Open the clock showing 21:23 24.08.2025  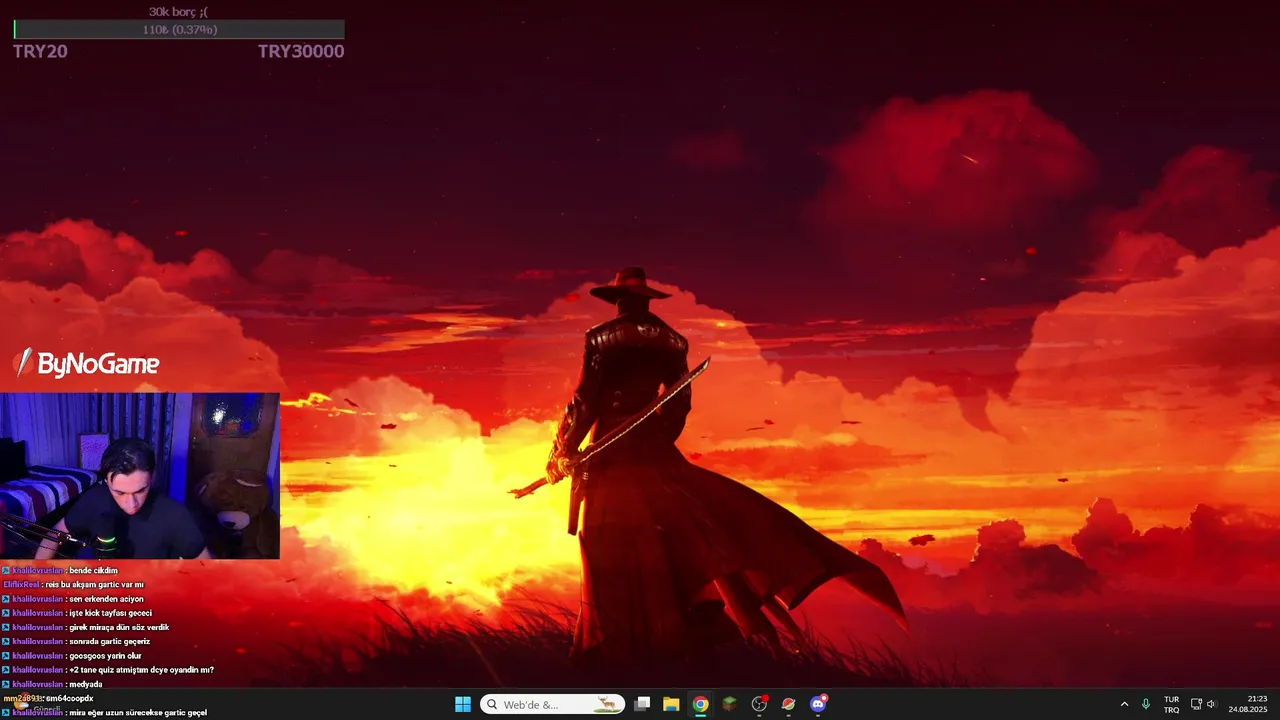click(x=1250, y=704)
